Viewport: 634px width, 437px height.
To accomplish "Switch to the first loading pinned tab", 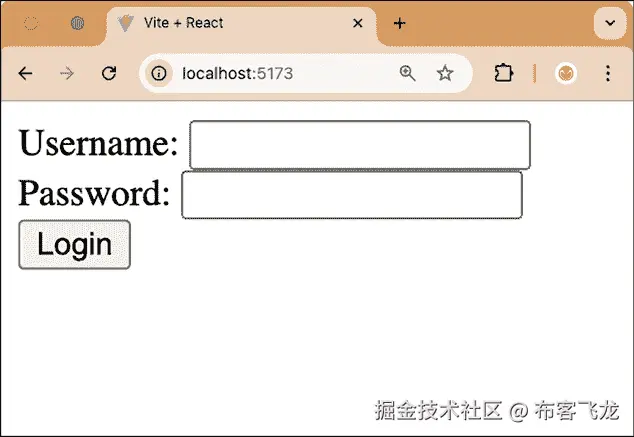I will pos(31,23).
